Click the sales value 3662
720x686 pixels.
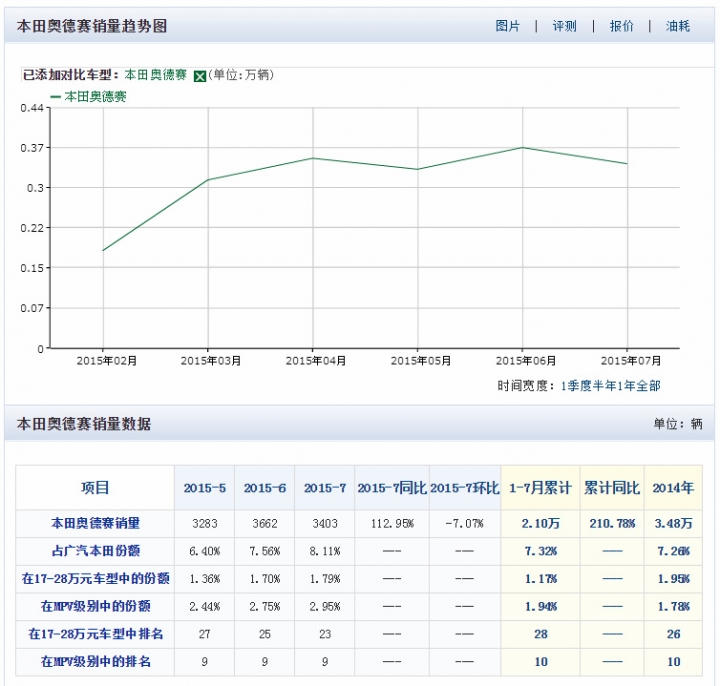click(x=265, y=523)
